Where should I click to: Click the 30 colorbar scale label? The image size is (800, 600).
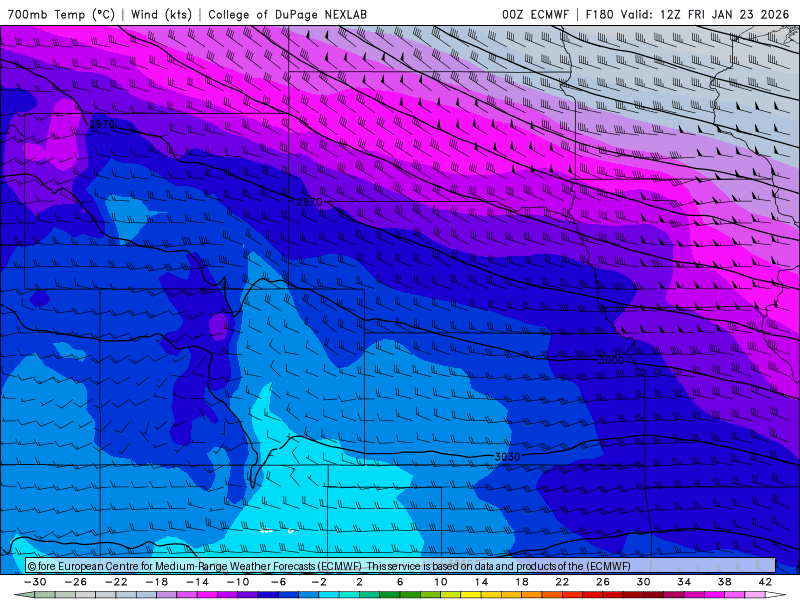(x=643, y=582)
